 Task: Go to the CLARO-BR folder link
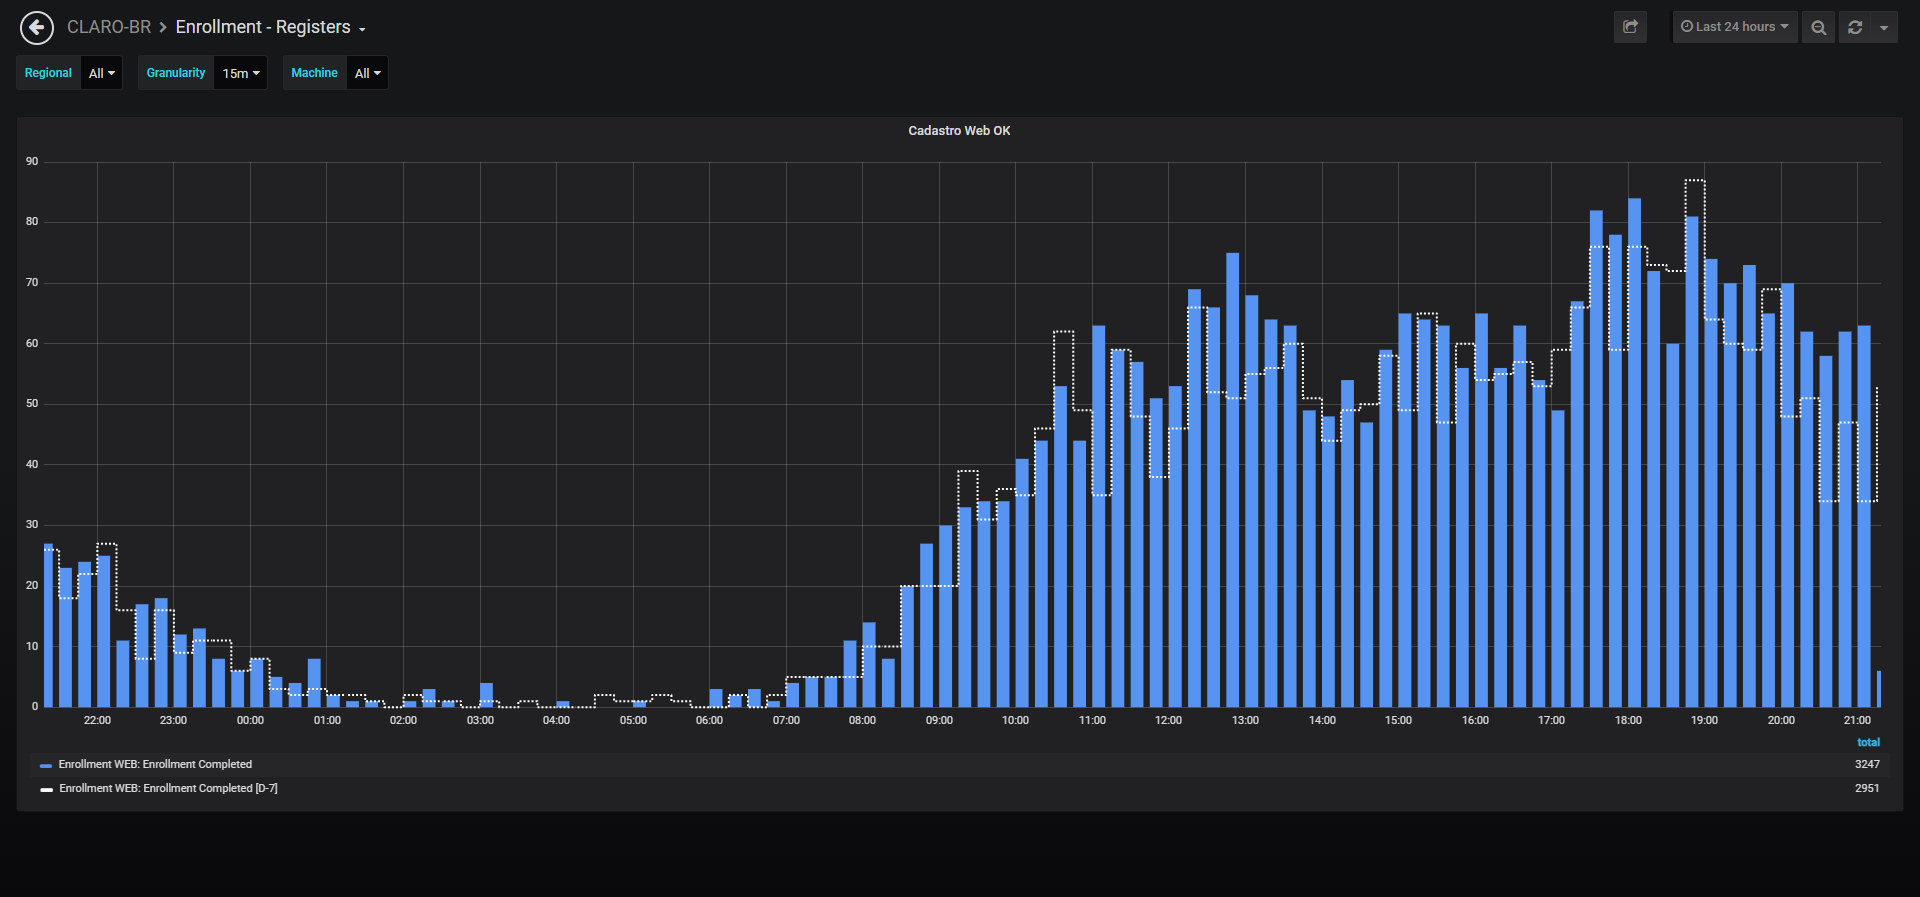(x=109, y=27)
